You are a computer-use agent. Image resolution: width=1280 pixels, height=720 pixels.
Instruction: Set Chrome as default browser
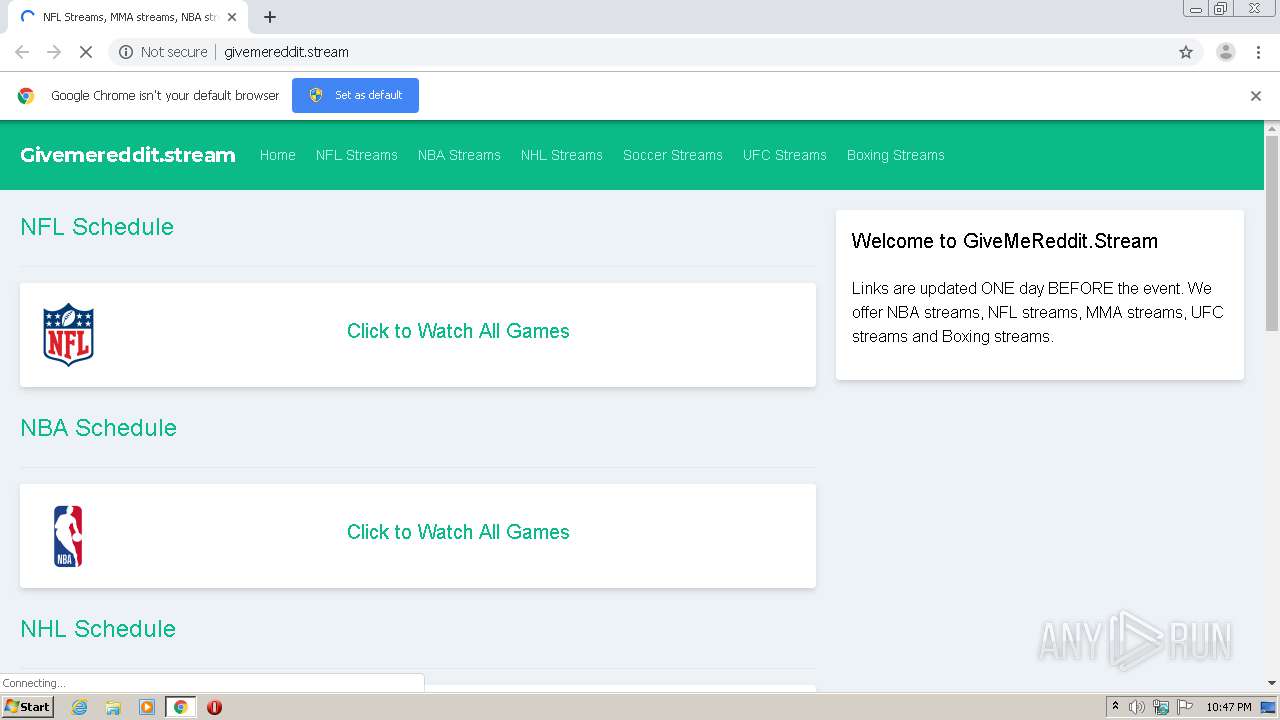[355, 95]
